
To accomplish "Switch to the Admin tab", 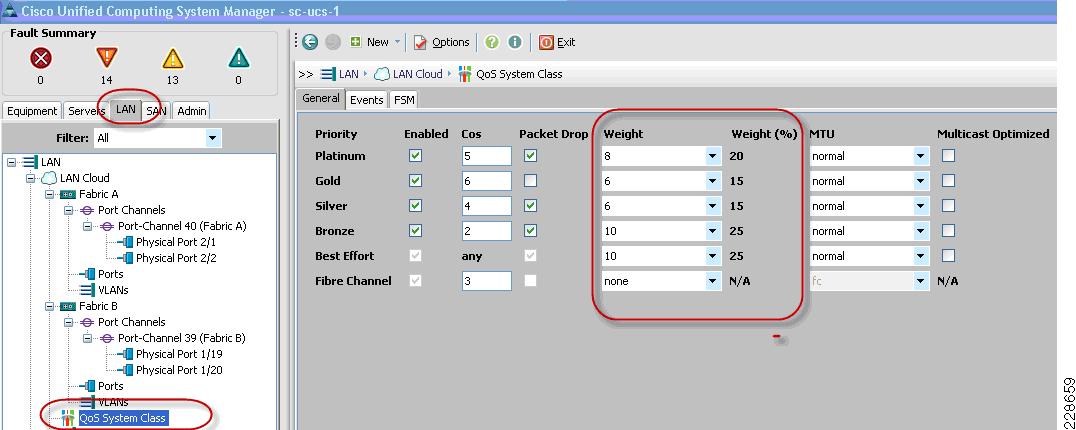I will pos(191,110).
